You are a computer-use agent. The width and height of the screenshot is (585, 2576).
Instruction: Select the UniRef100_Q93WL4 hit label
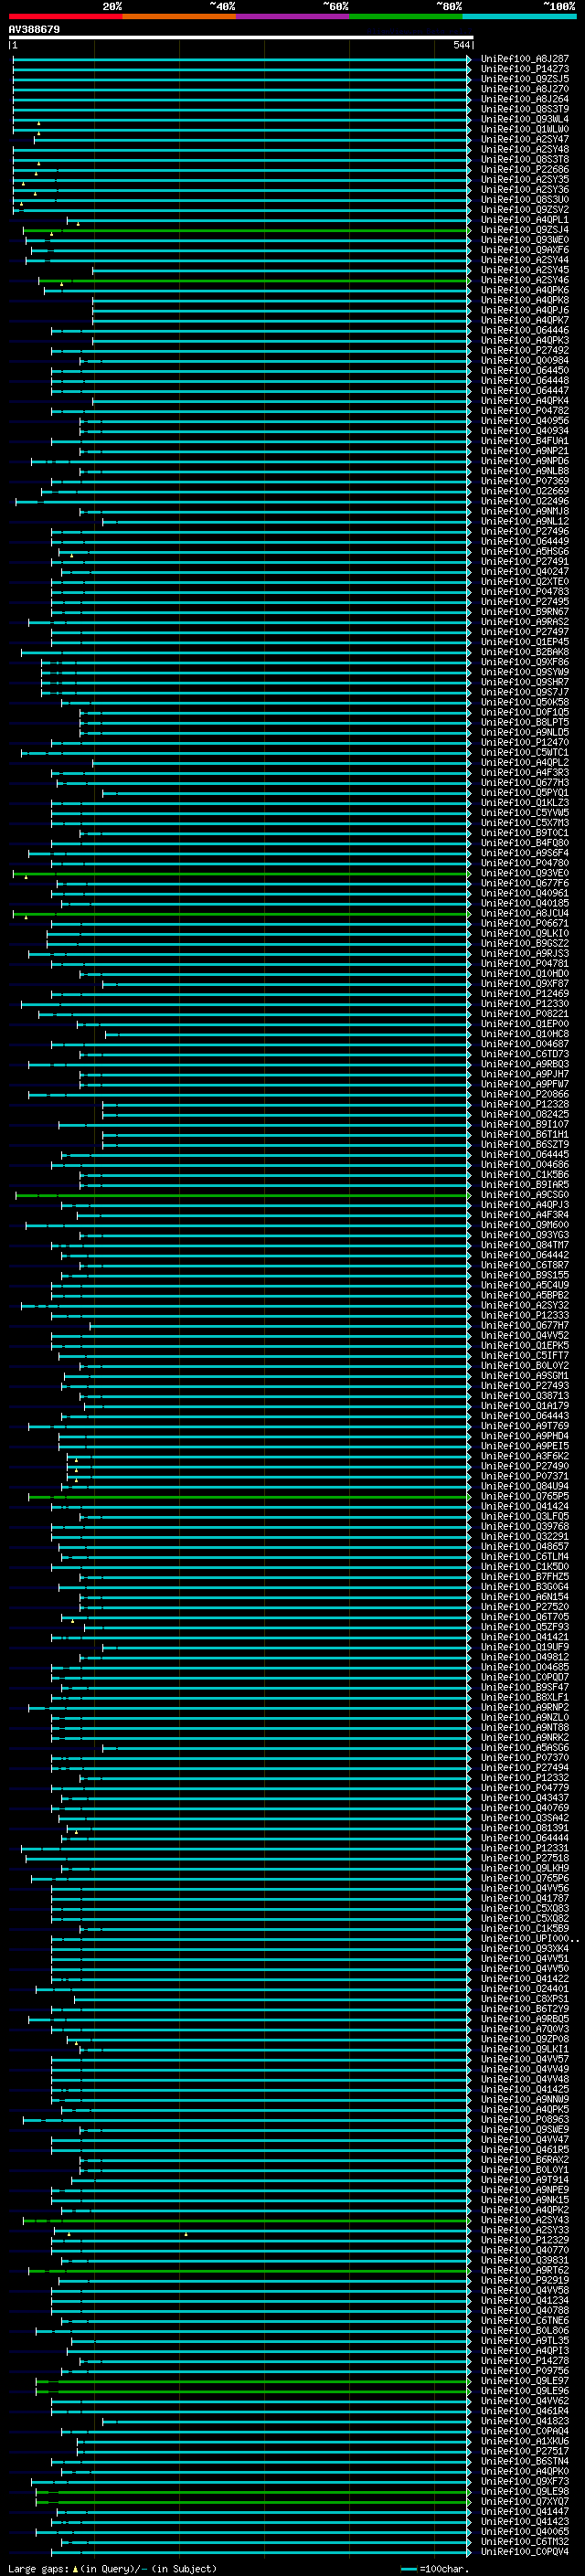pos(525,119)
